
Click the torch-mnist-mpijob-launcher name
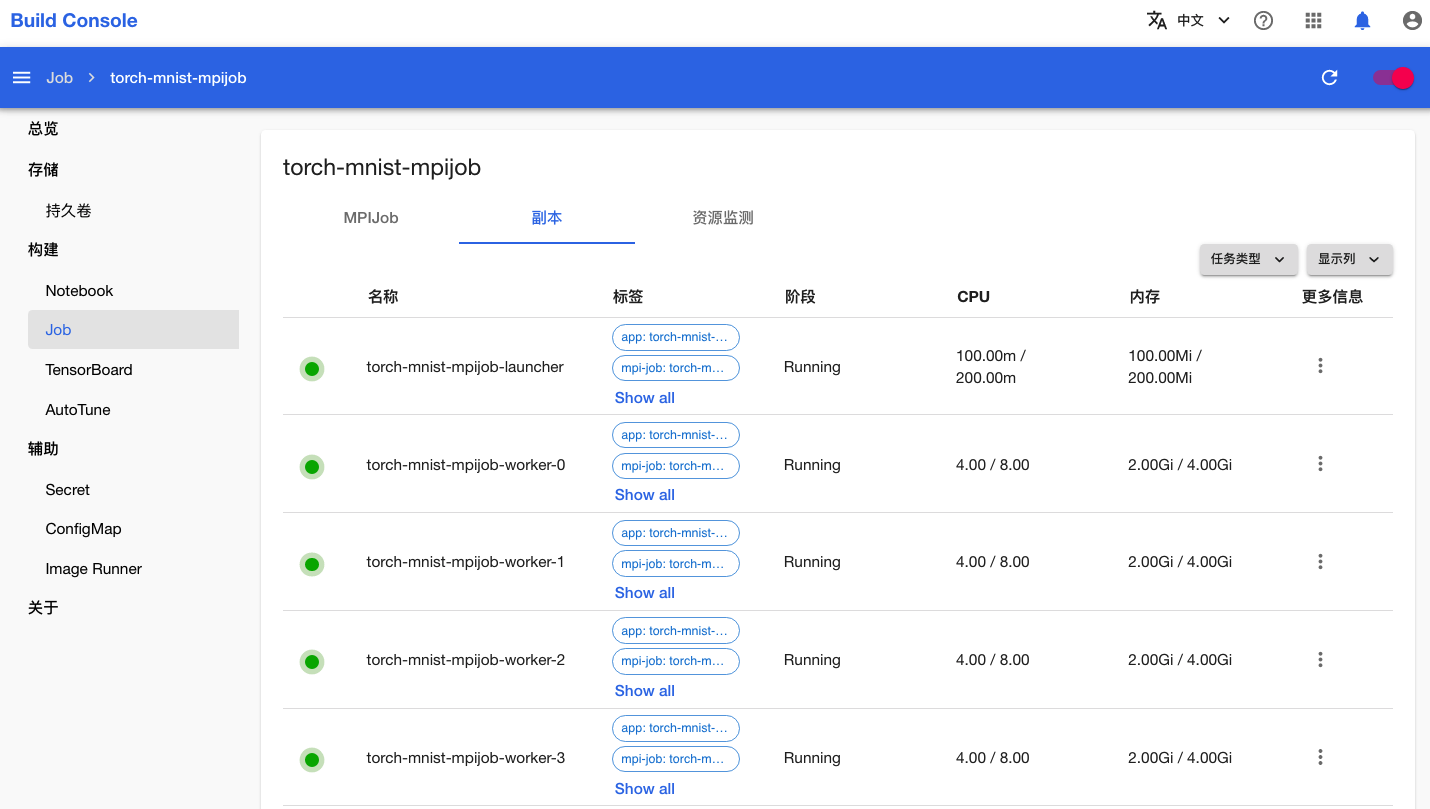tap(465, 367)
